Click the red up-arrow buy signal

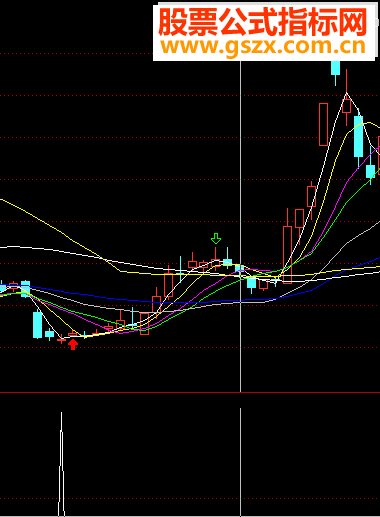[x=73, y=344]
